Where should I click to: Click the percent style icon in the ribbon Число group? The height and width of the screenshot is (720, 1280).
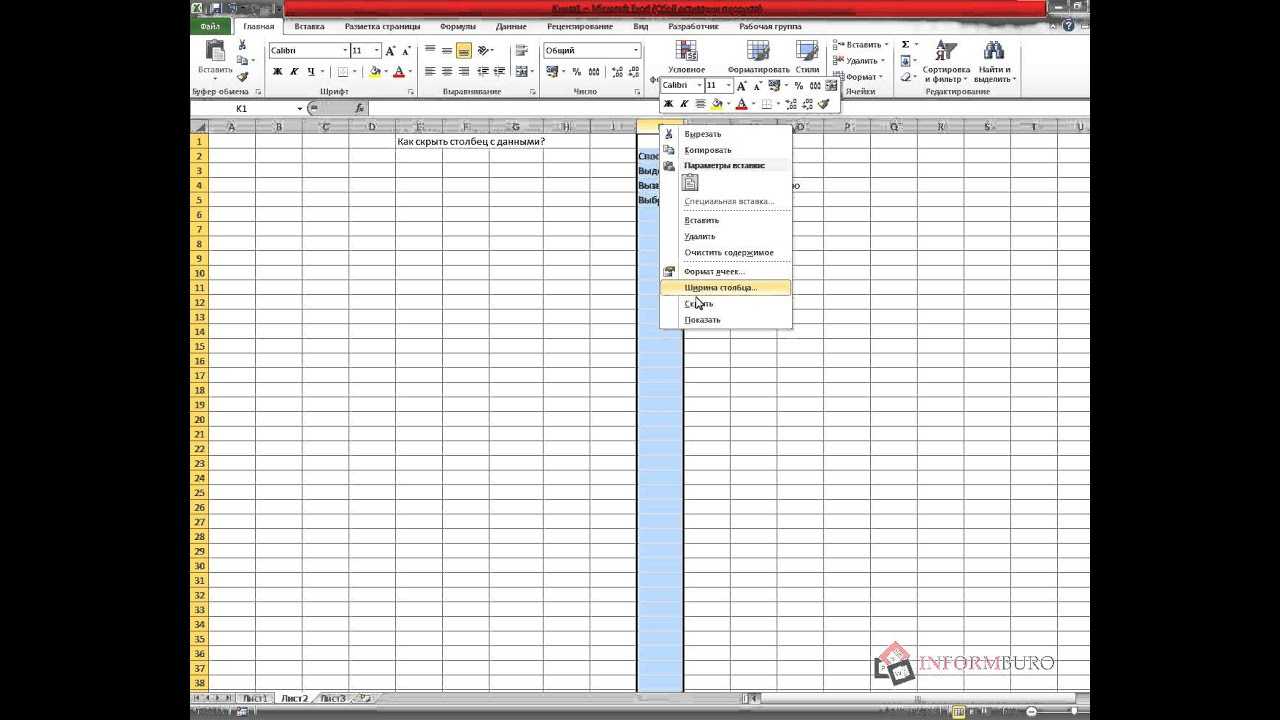tap(577, 72)
